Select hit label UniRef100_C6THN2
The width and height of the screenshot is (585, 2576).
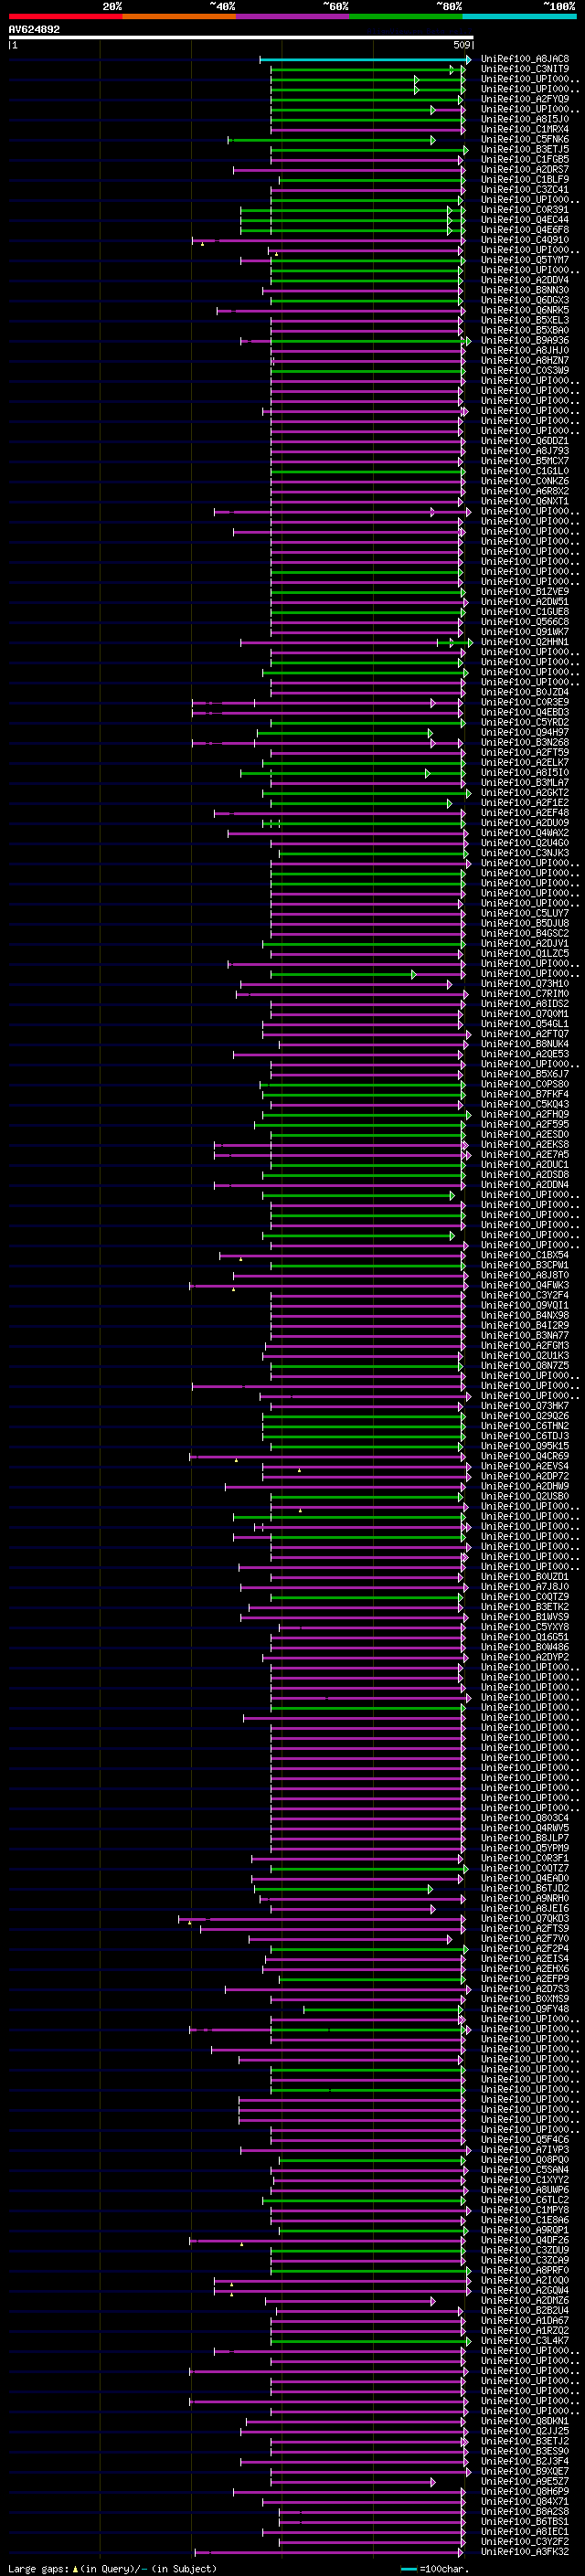click(x=525, y=1426)
